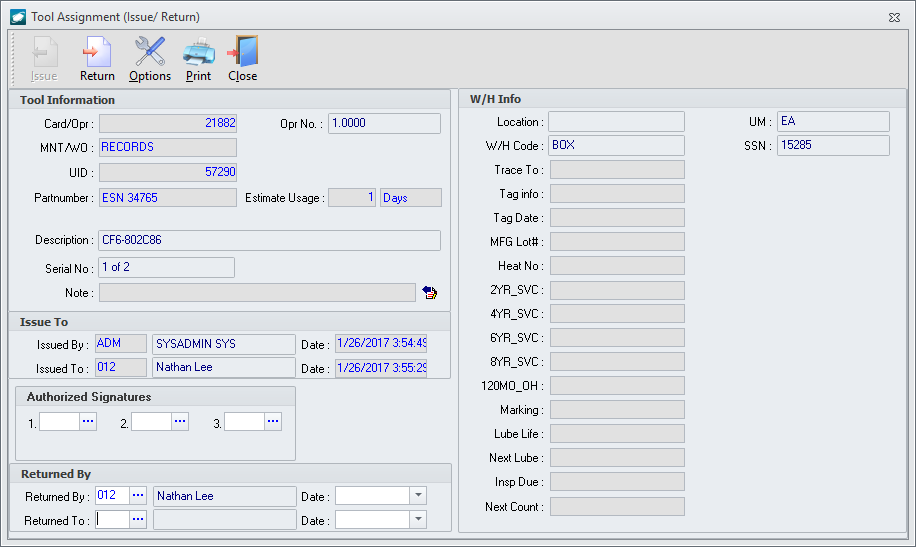Click authorized signature 2 field
Image resolution: width=916 pixels, height=547 pixels.
[x=151, y=421]
